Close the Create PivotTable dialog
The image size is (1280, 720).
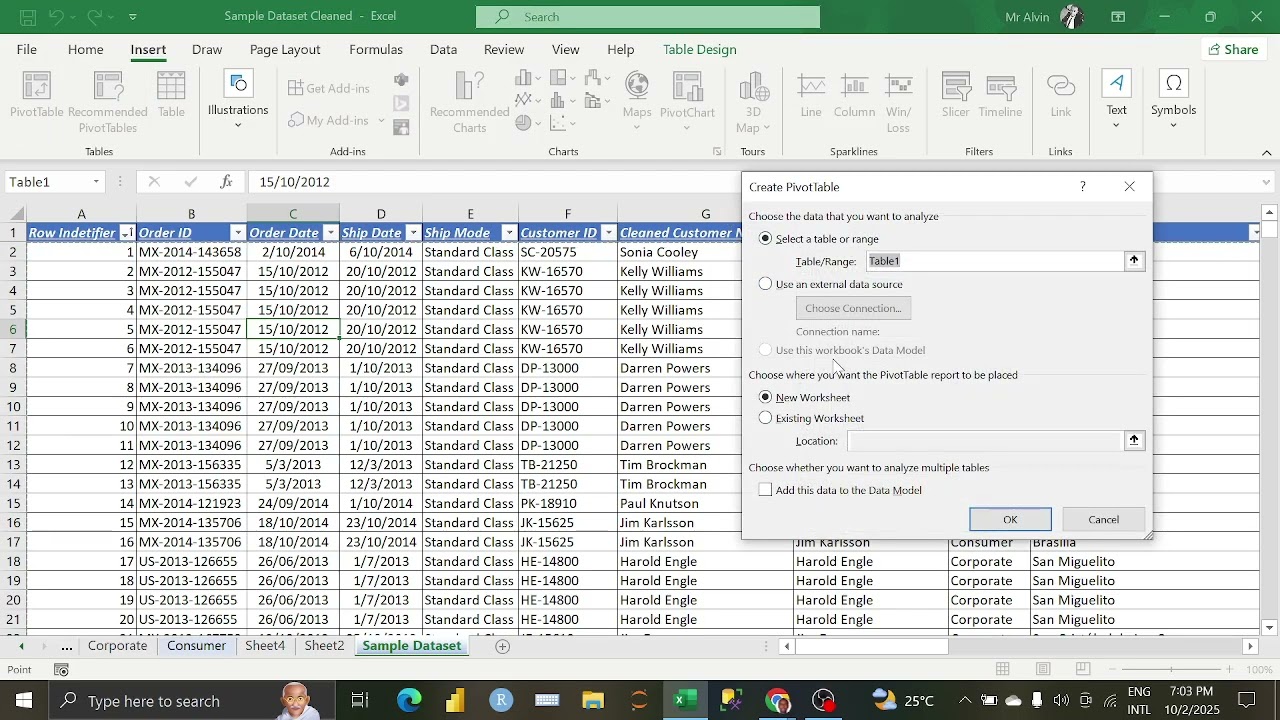(x=1130, y=187)
